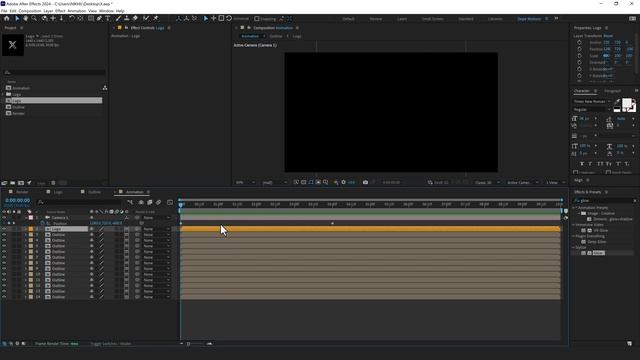Switch to the Paragraph panel tab
Image resolution: width=640 pixels, height=360 pixels.
pyautogui.click(x=612, y=91)
